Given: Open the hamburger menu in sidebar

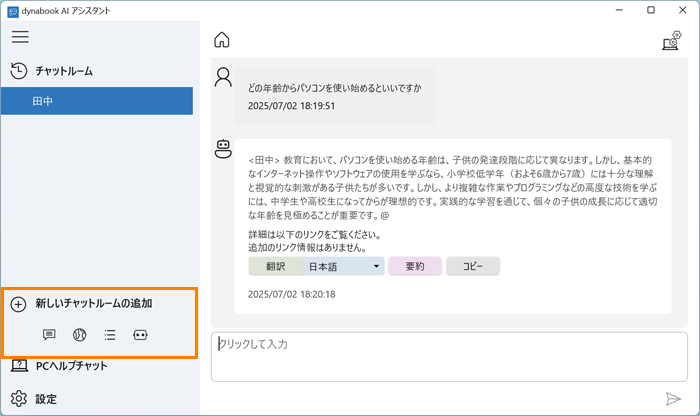Looking at the screenshot, I should click(x=20, y=37).
